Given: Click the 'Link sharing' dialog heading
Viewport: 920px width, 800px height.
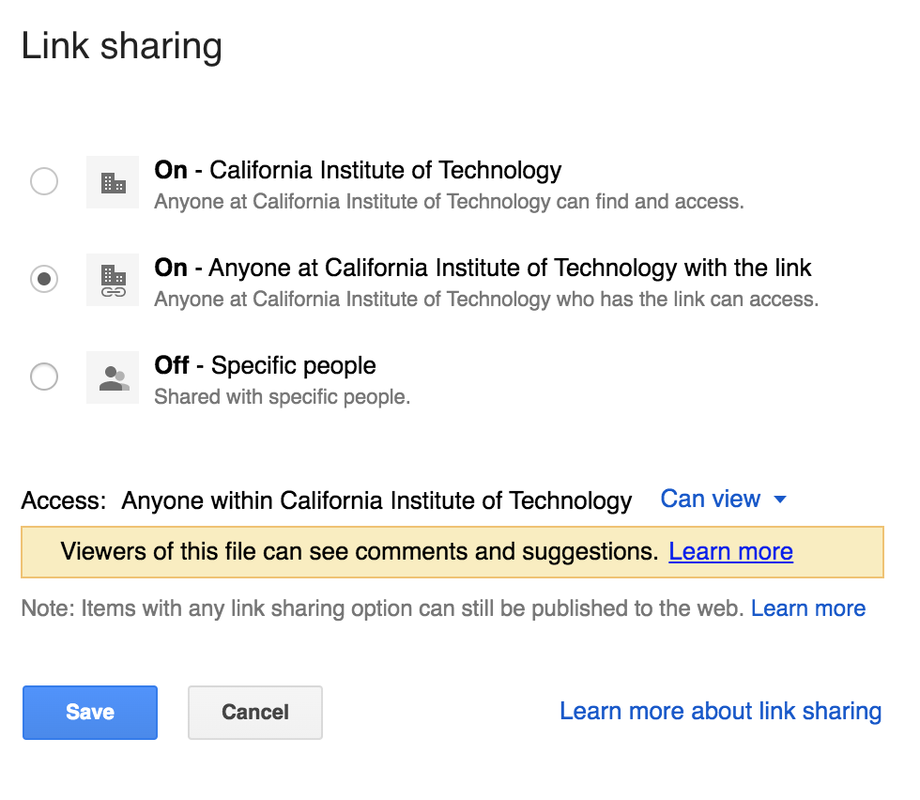Looking at the screenshot, I should pos(122,47).
